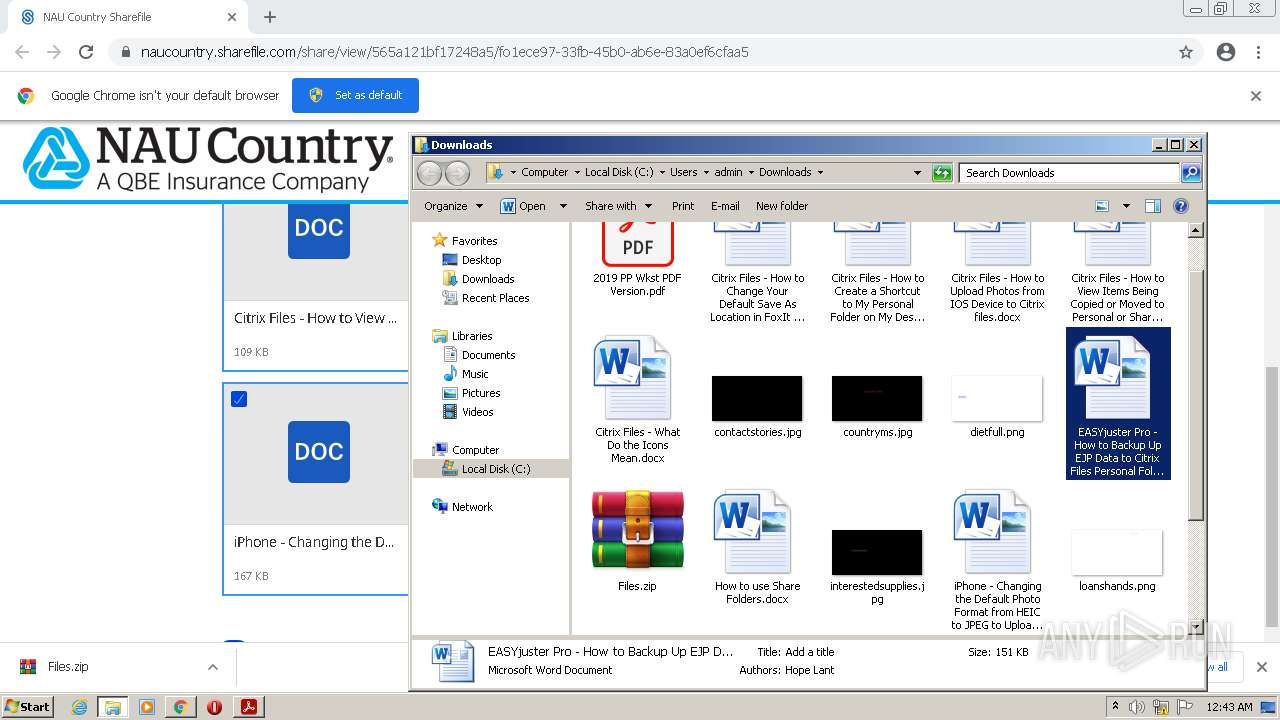This screenshot has width=1280, height=720.
Task: Click the Computer breadcrumb in address bar
Action: coord(544,172)
